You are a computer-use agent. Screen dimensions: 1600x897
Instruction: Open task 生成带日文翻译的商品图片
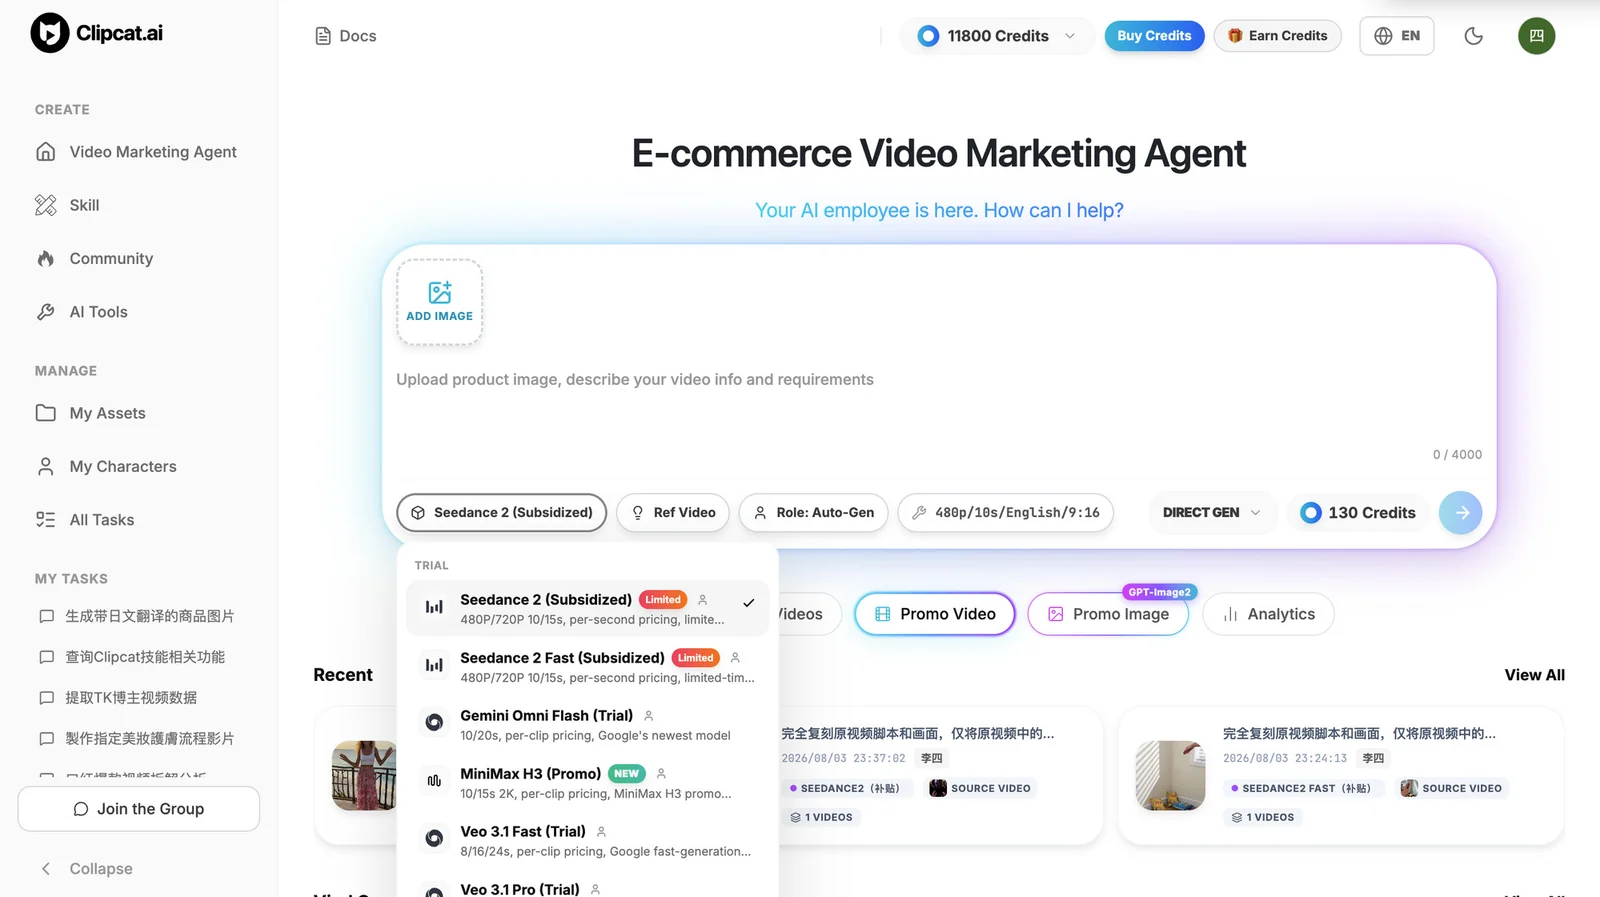click(139, 616)
